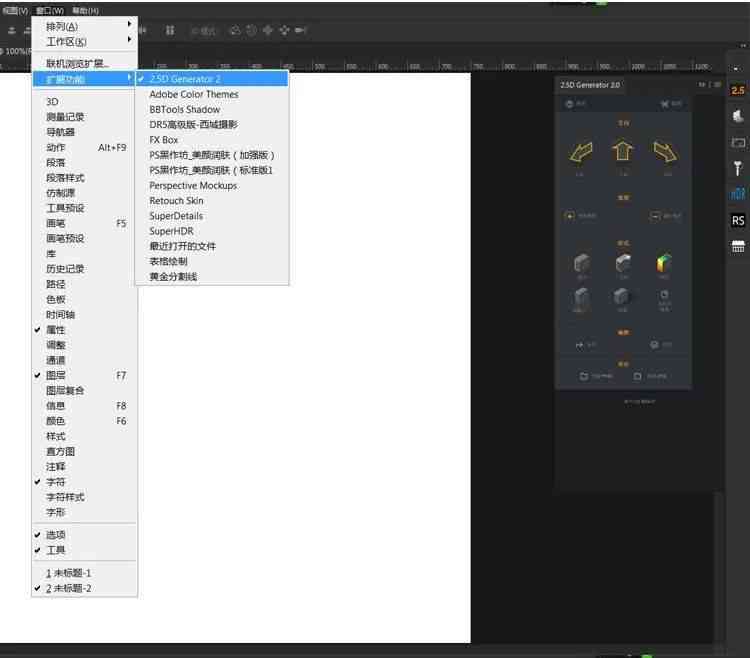Open the icon below the 2.5 dock icon
The image size is (750, 658).
[738, 116]
